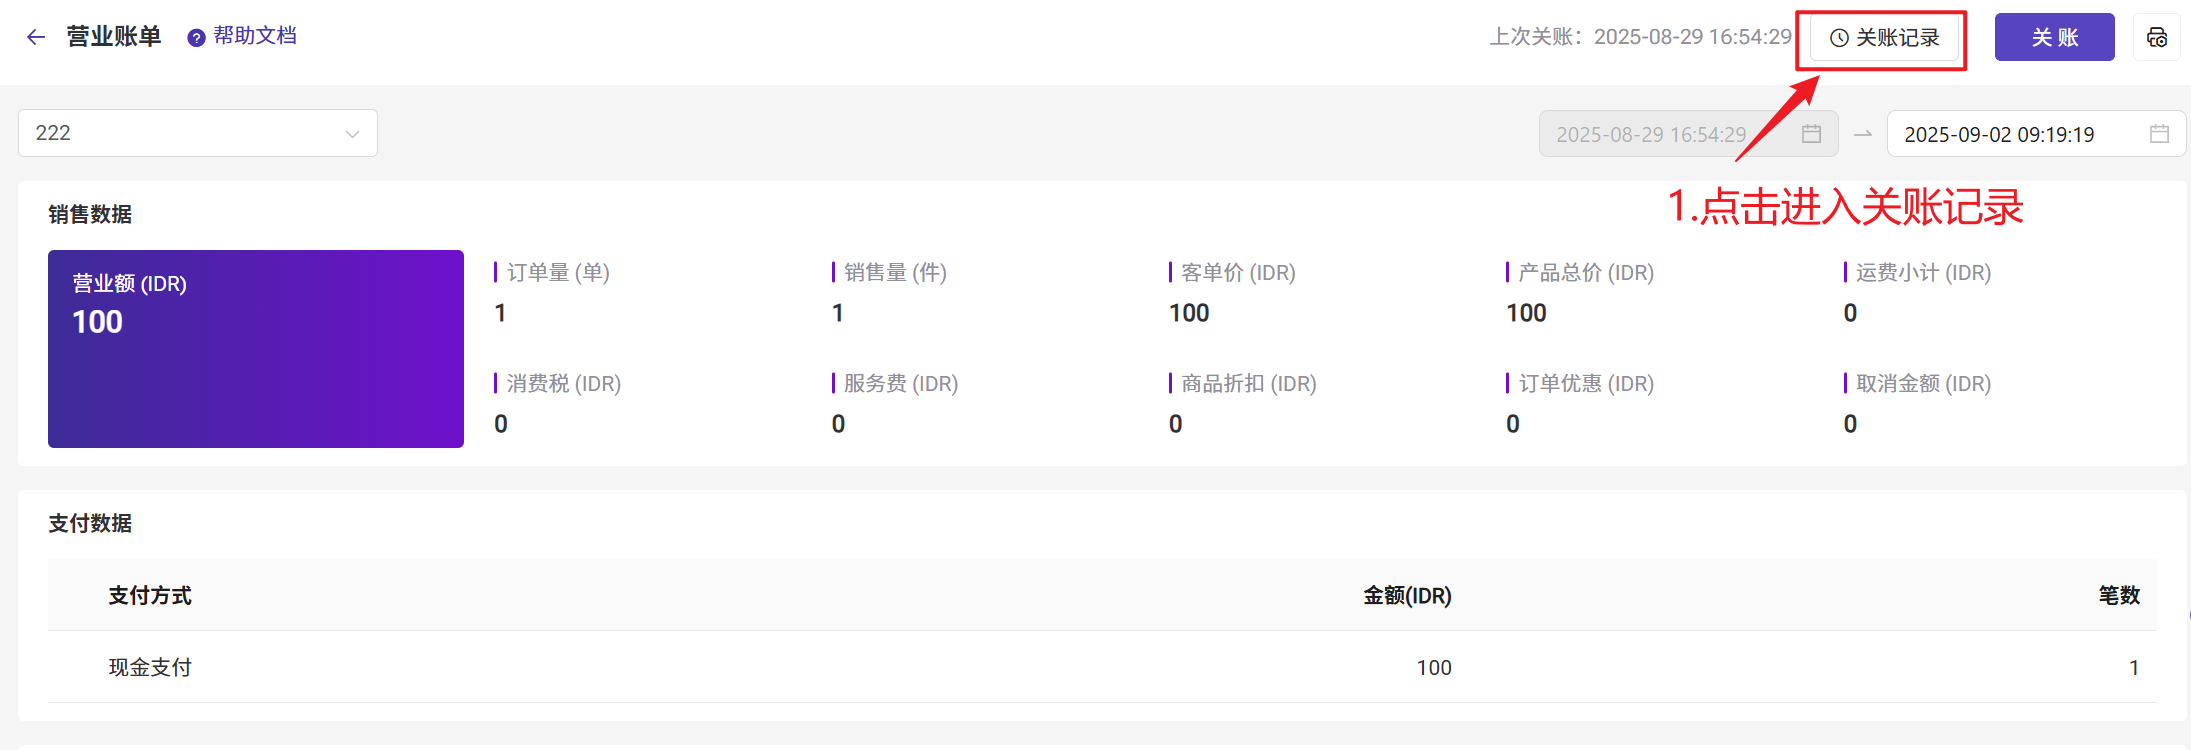
Task: Select the end time field 2025-09-02 09:19:19
Action: (x=2036, y=134)
